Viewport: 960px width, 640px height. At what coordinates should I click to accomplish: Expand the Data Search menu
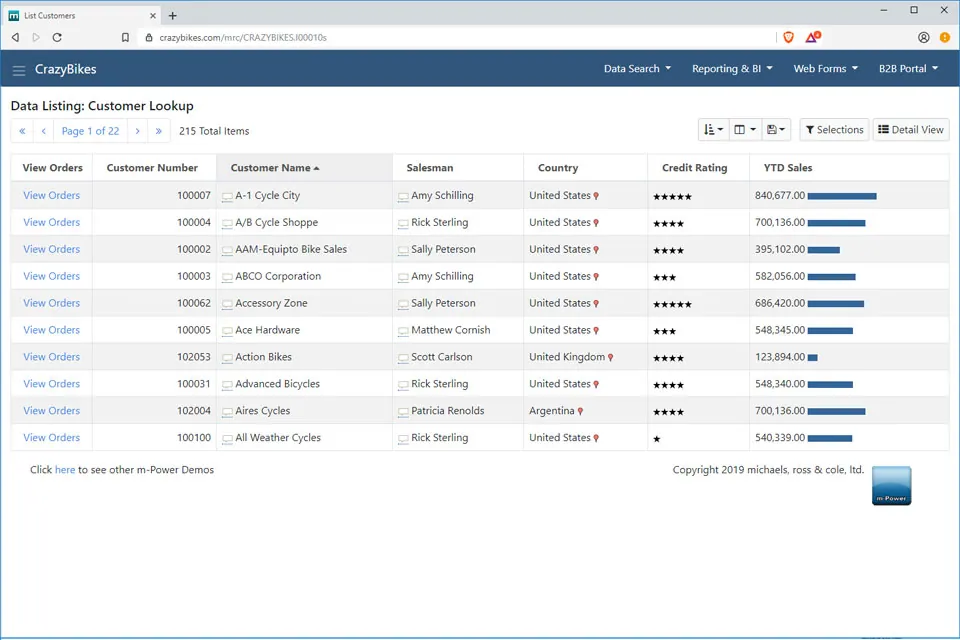tap(637, 69)
